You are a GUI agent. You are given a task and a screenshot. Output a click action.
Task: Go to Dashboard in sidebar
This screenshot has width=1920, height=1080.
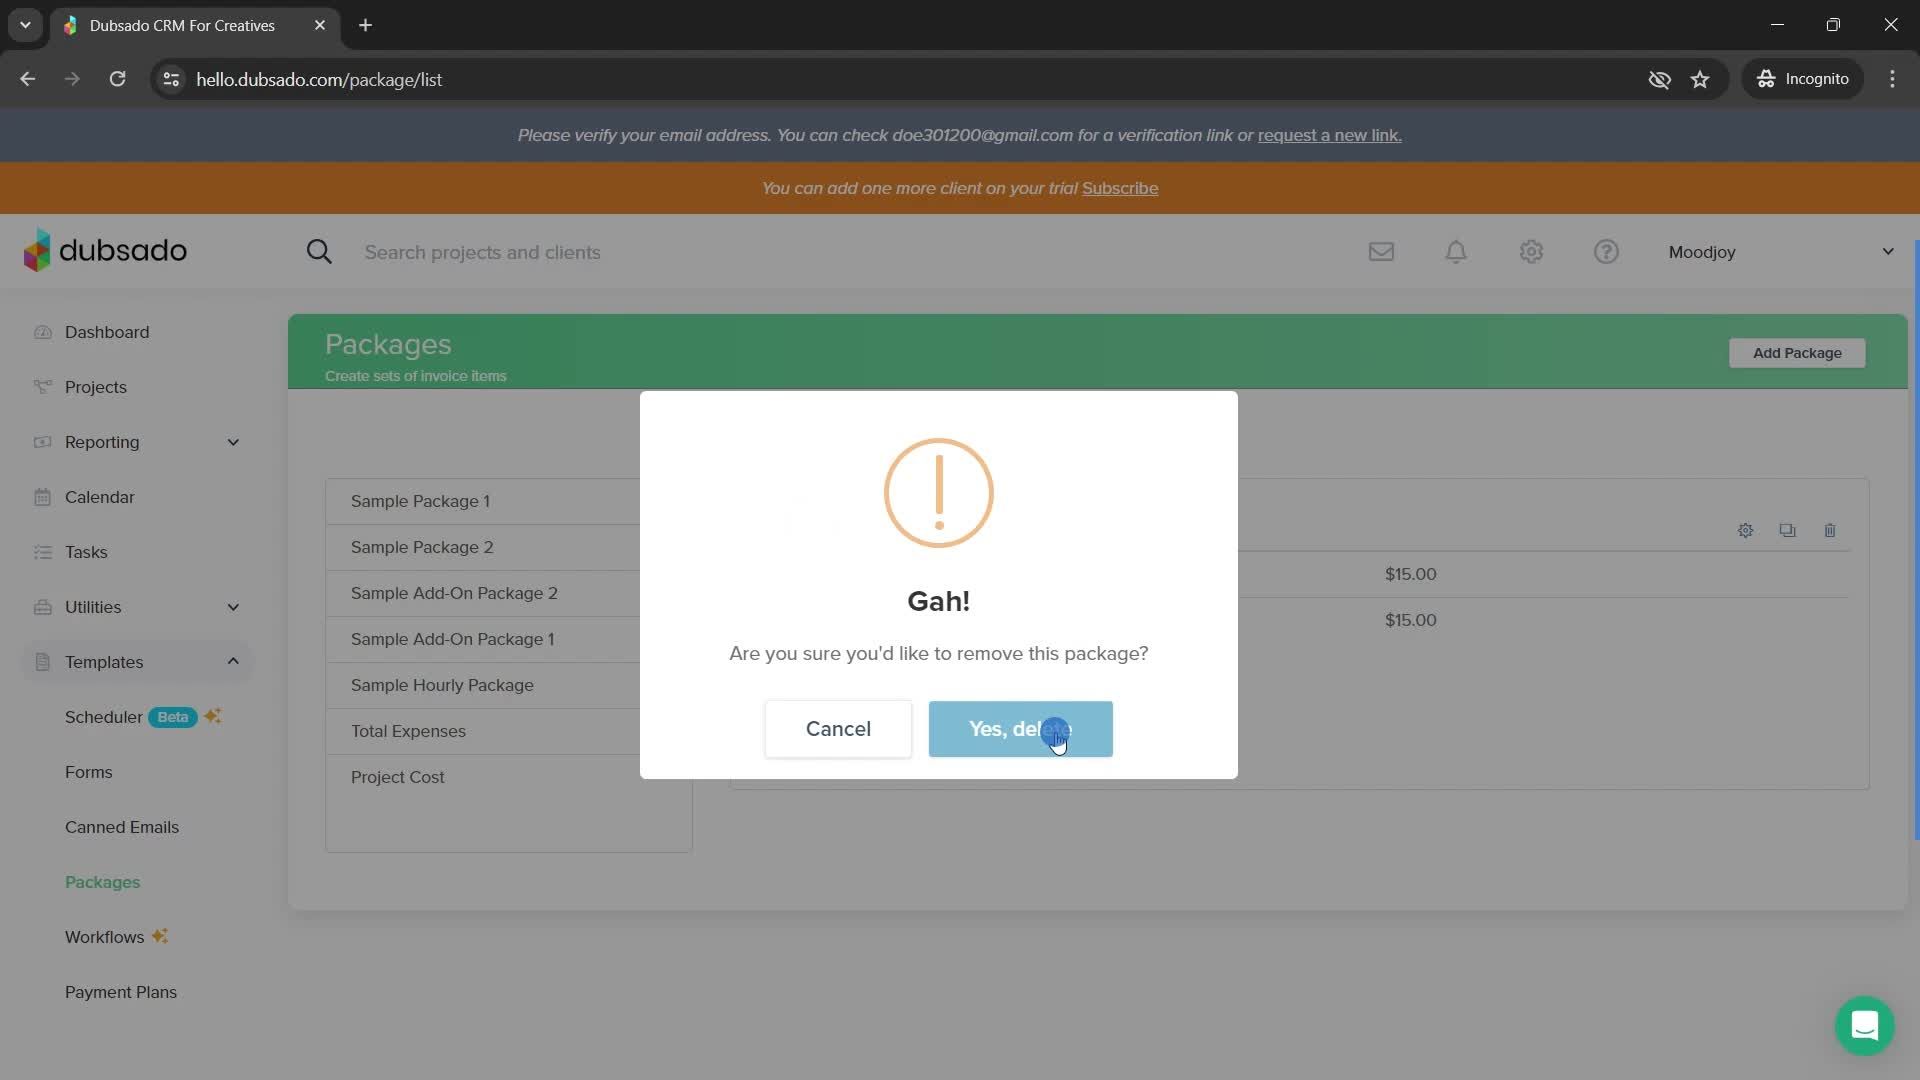click(107, 332)
